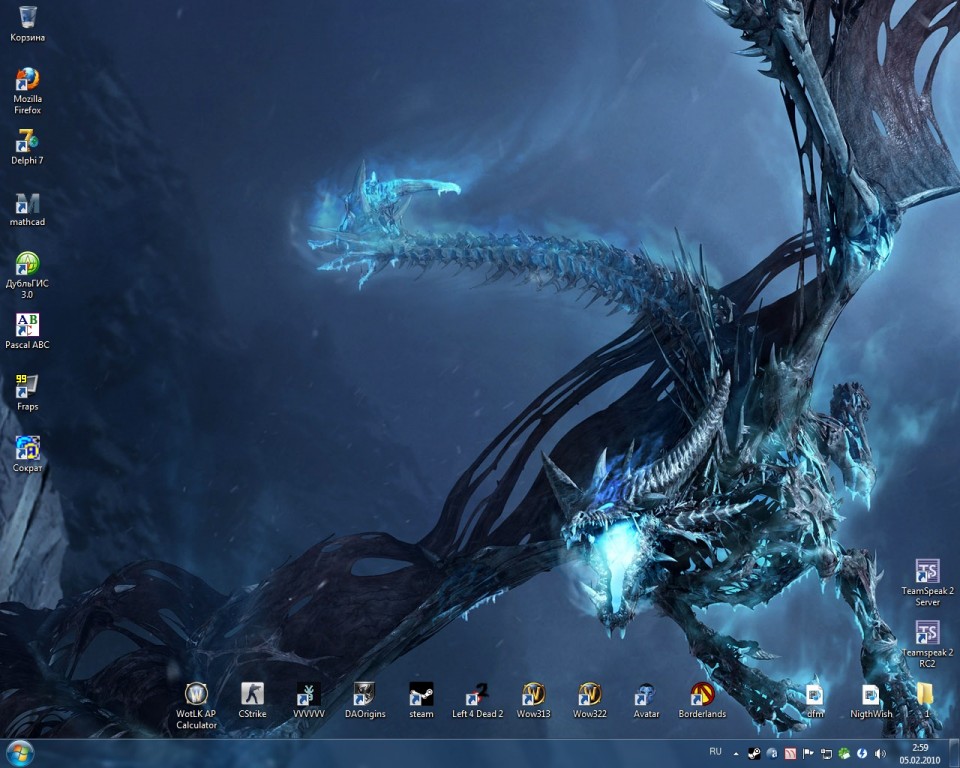Select the Delphi 7 desktop shortcut

pyautogui.click(x=28, y=147)
